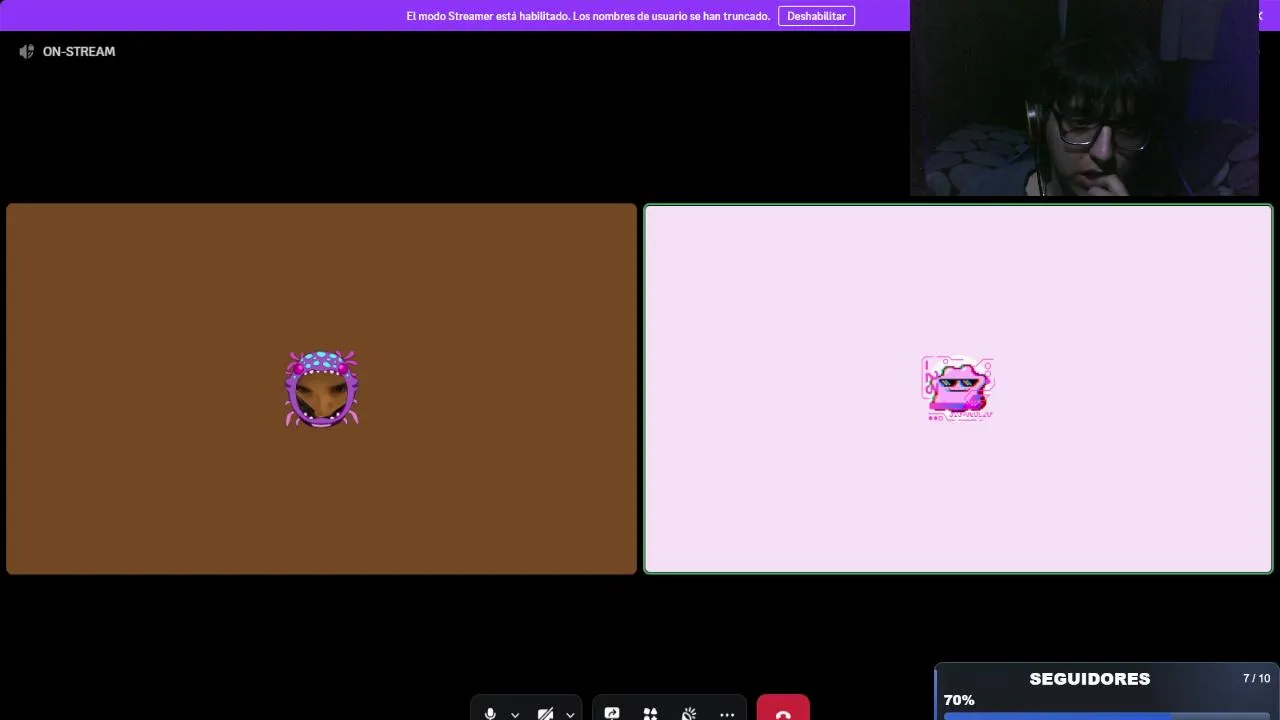This screenshot has height=720, width=1280.
Task: Click the ON-STREAM label
Action: [79, 51]
